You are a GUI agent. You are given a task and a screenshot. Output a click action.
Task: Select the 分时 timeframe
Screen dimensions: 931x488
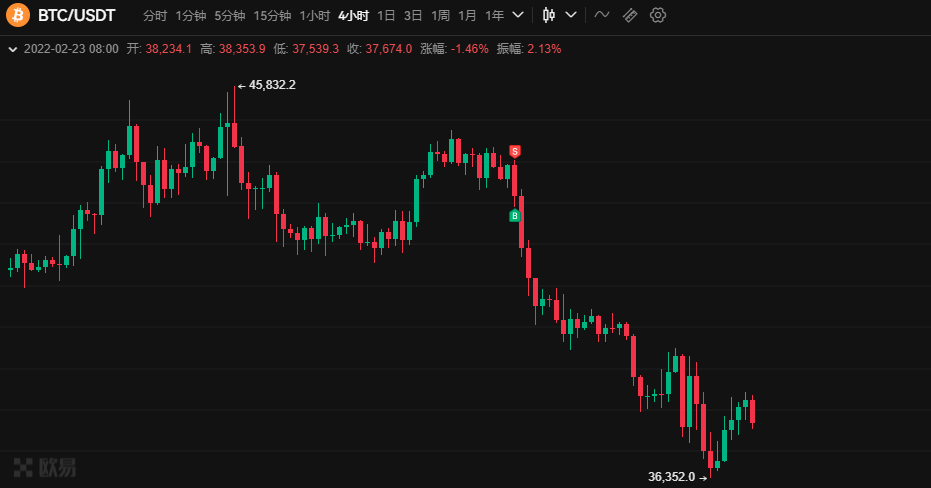coord(155,15)
